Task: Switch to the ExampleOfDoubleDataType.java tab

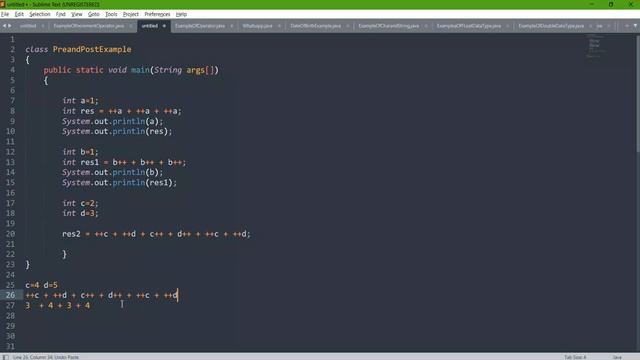Action: point(551,26)
